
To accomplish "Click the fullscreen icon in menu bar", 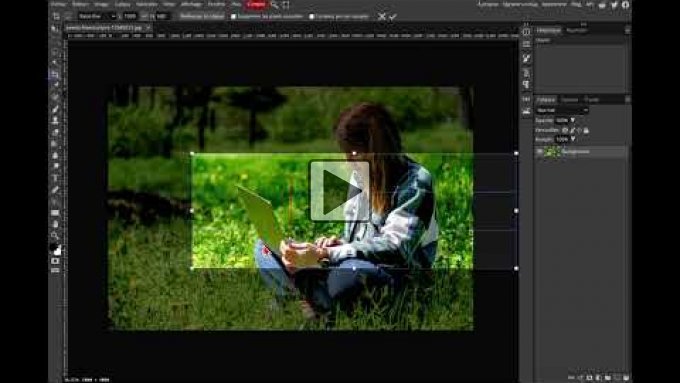I will click(286, 5).
